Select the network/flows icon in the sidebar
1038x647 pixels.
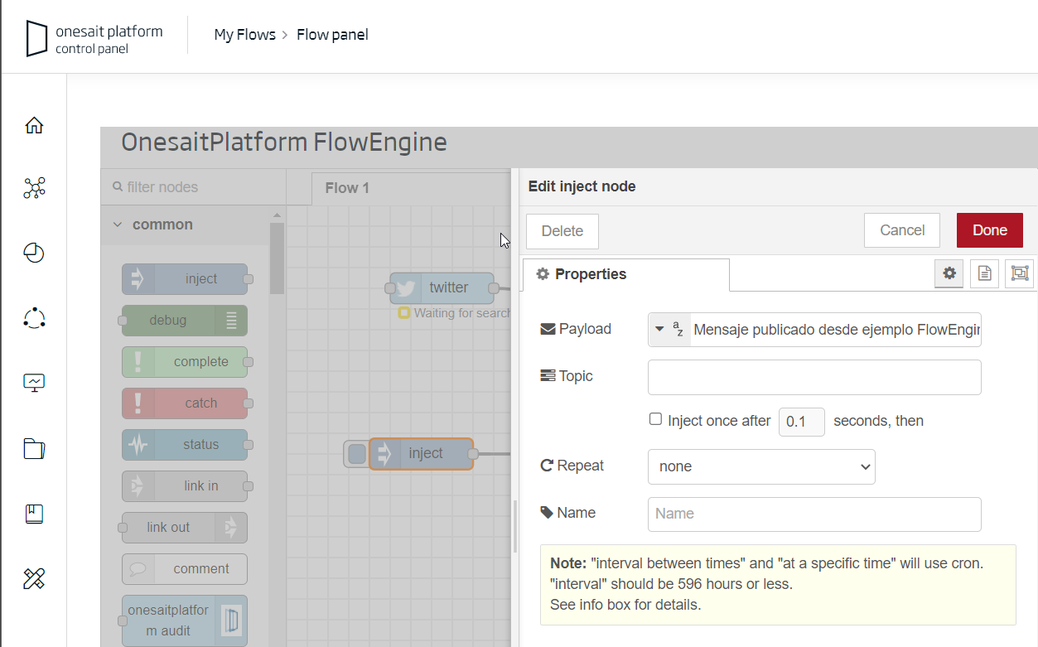pos(34,188)
